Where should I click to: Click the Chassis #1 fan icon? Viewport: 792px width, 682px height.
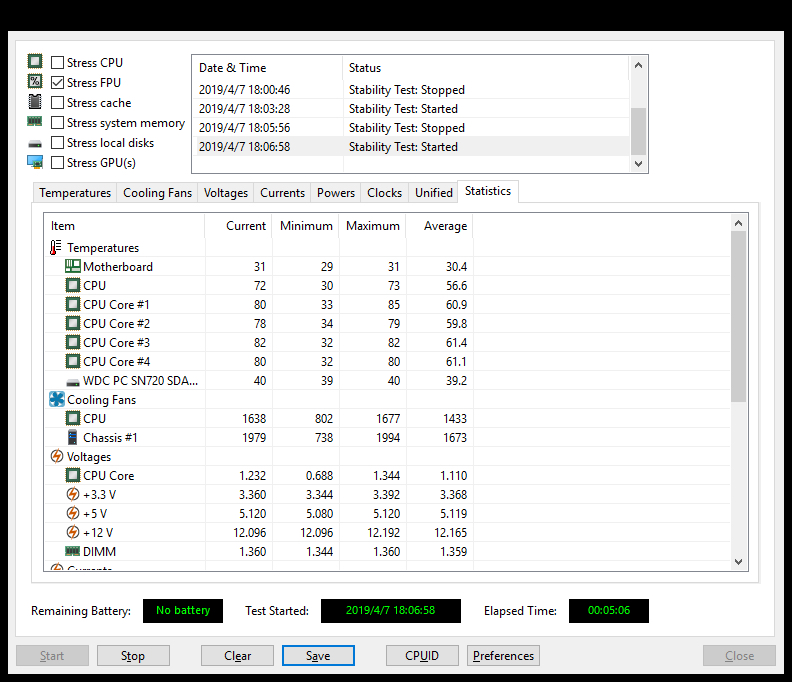pyautogui.click(x=73, y=438)
